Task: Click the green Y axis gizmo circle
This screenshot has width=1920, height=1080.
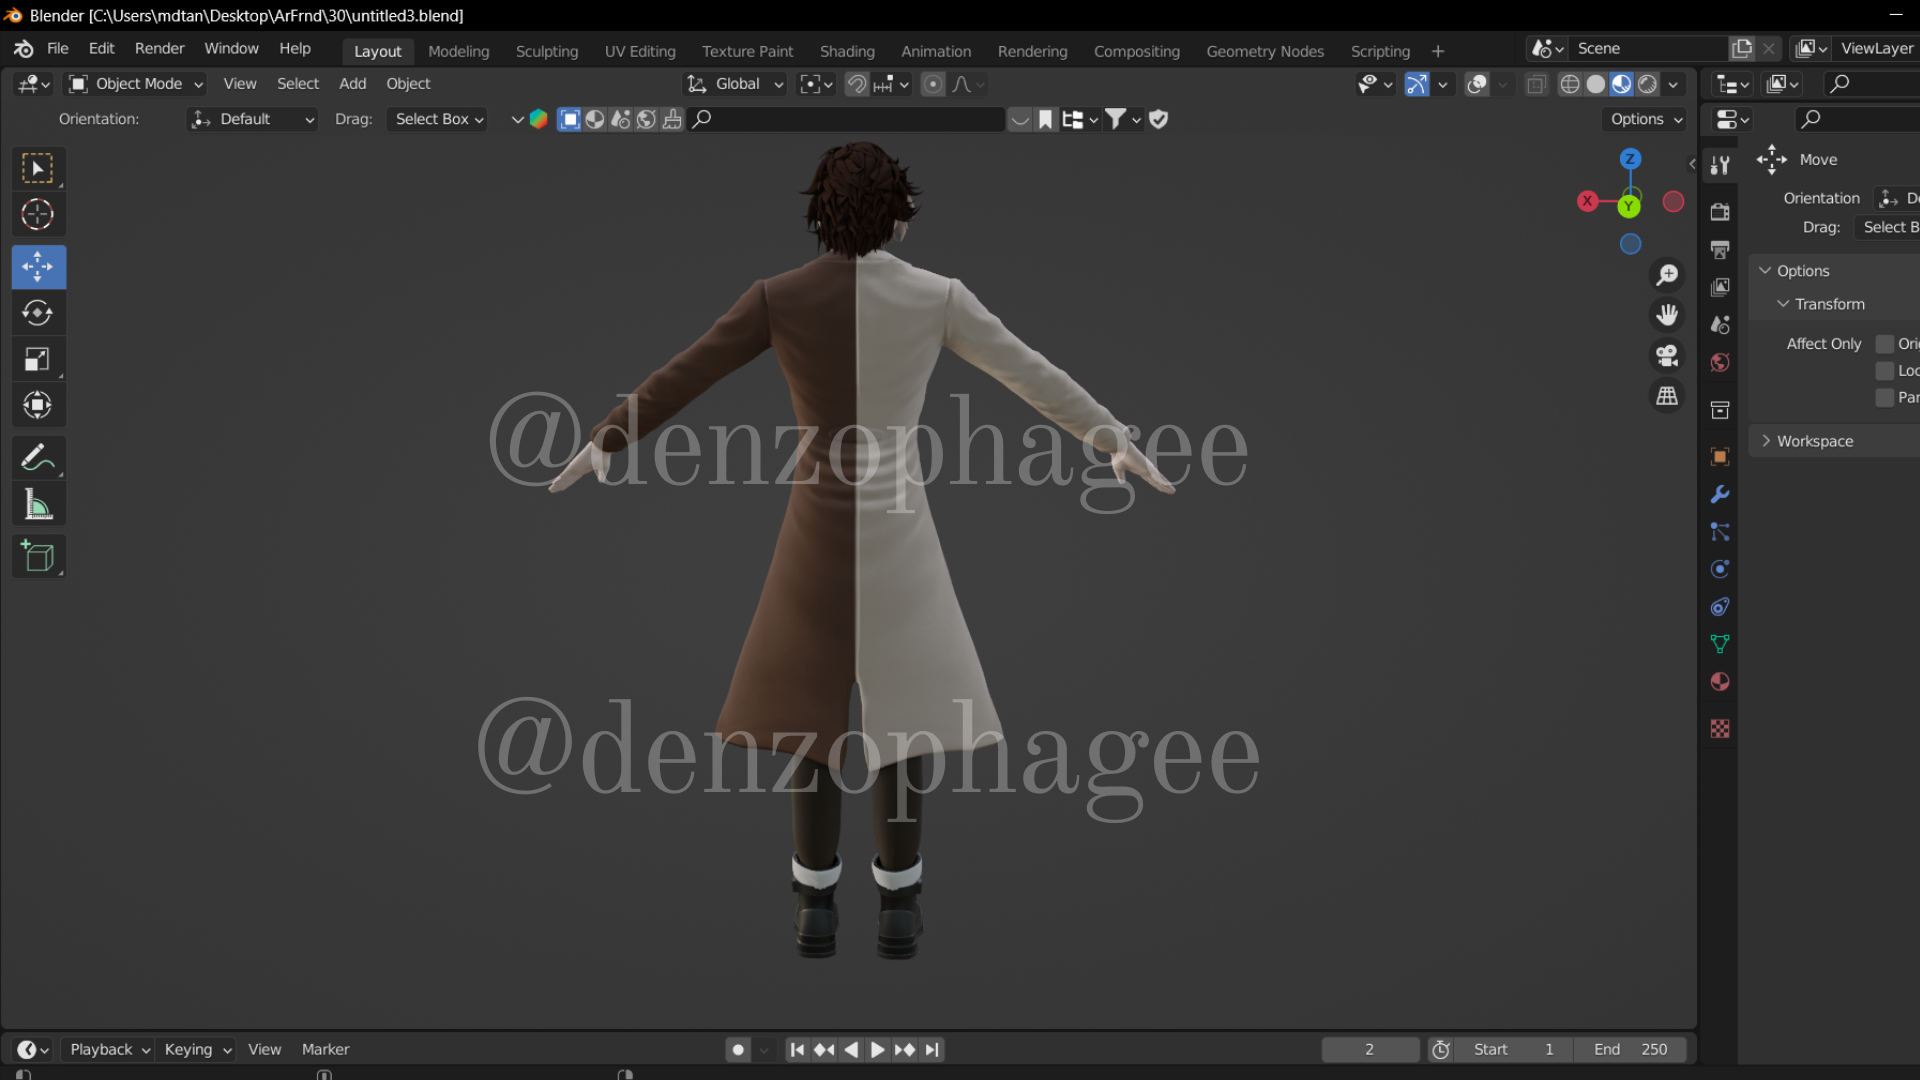Action: tap(1629, 207)
